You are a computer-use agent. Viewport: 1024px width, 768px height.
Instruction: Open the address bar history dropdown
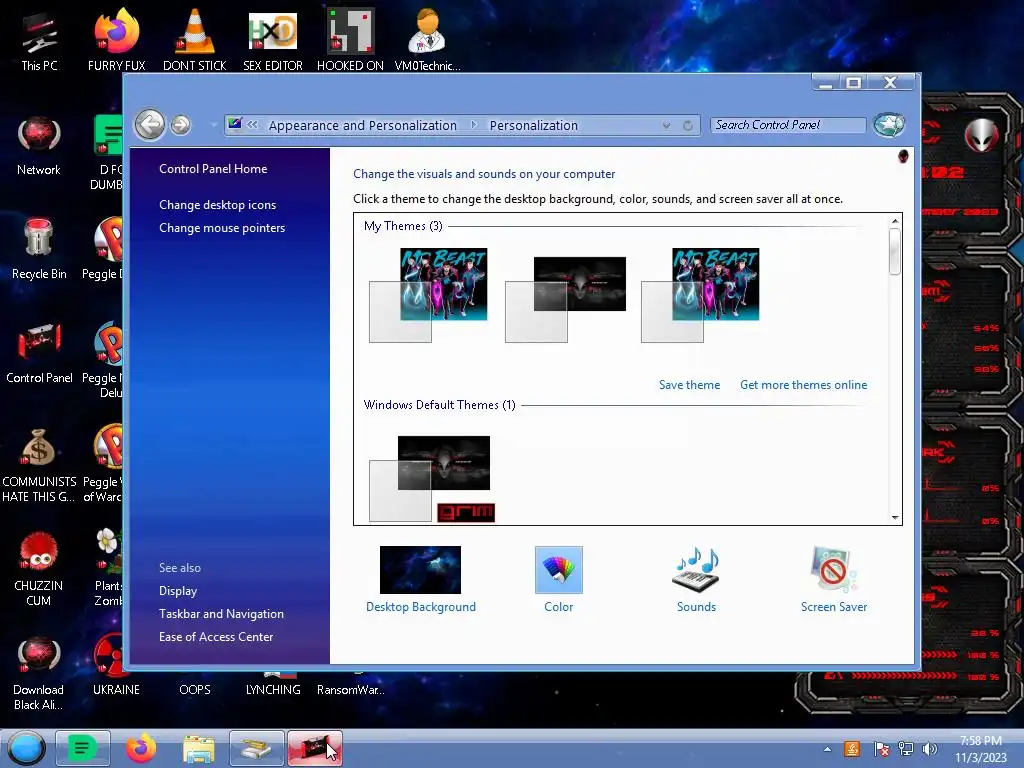(x=666, y=125)
